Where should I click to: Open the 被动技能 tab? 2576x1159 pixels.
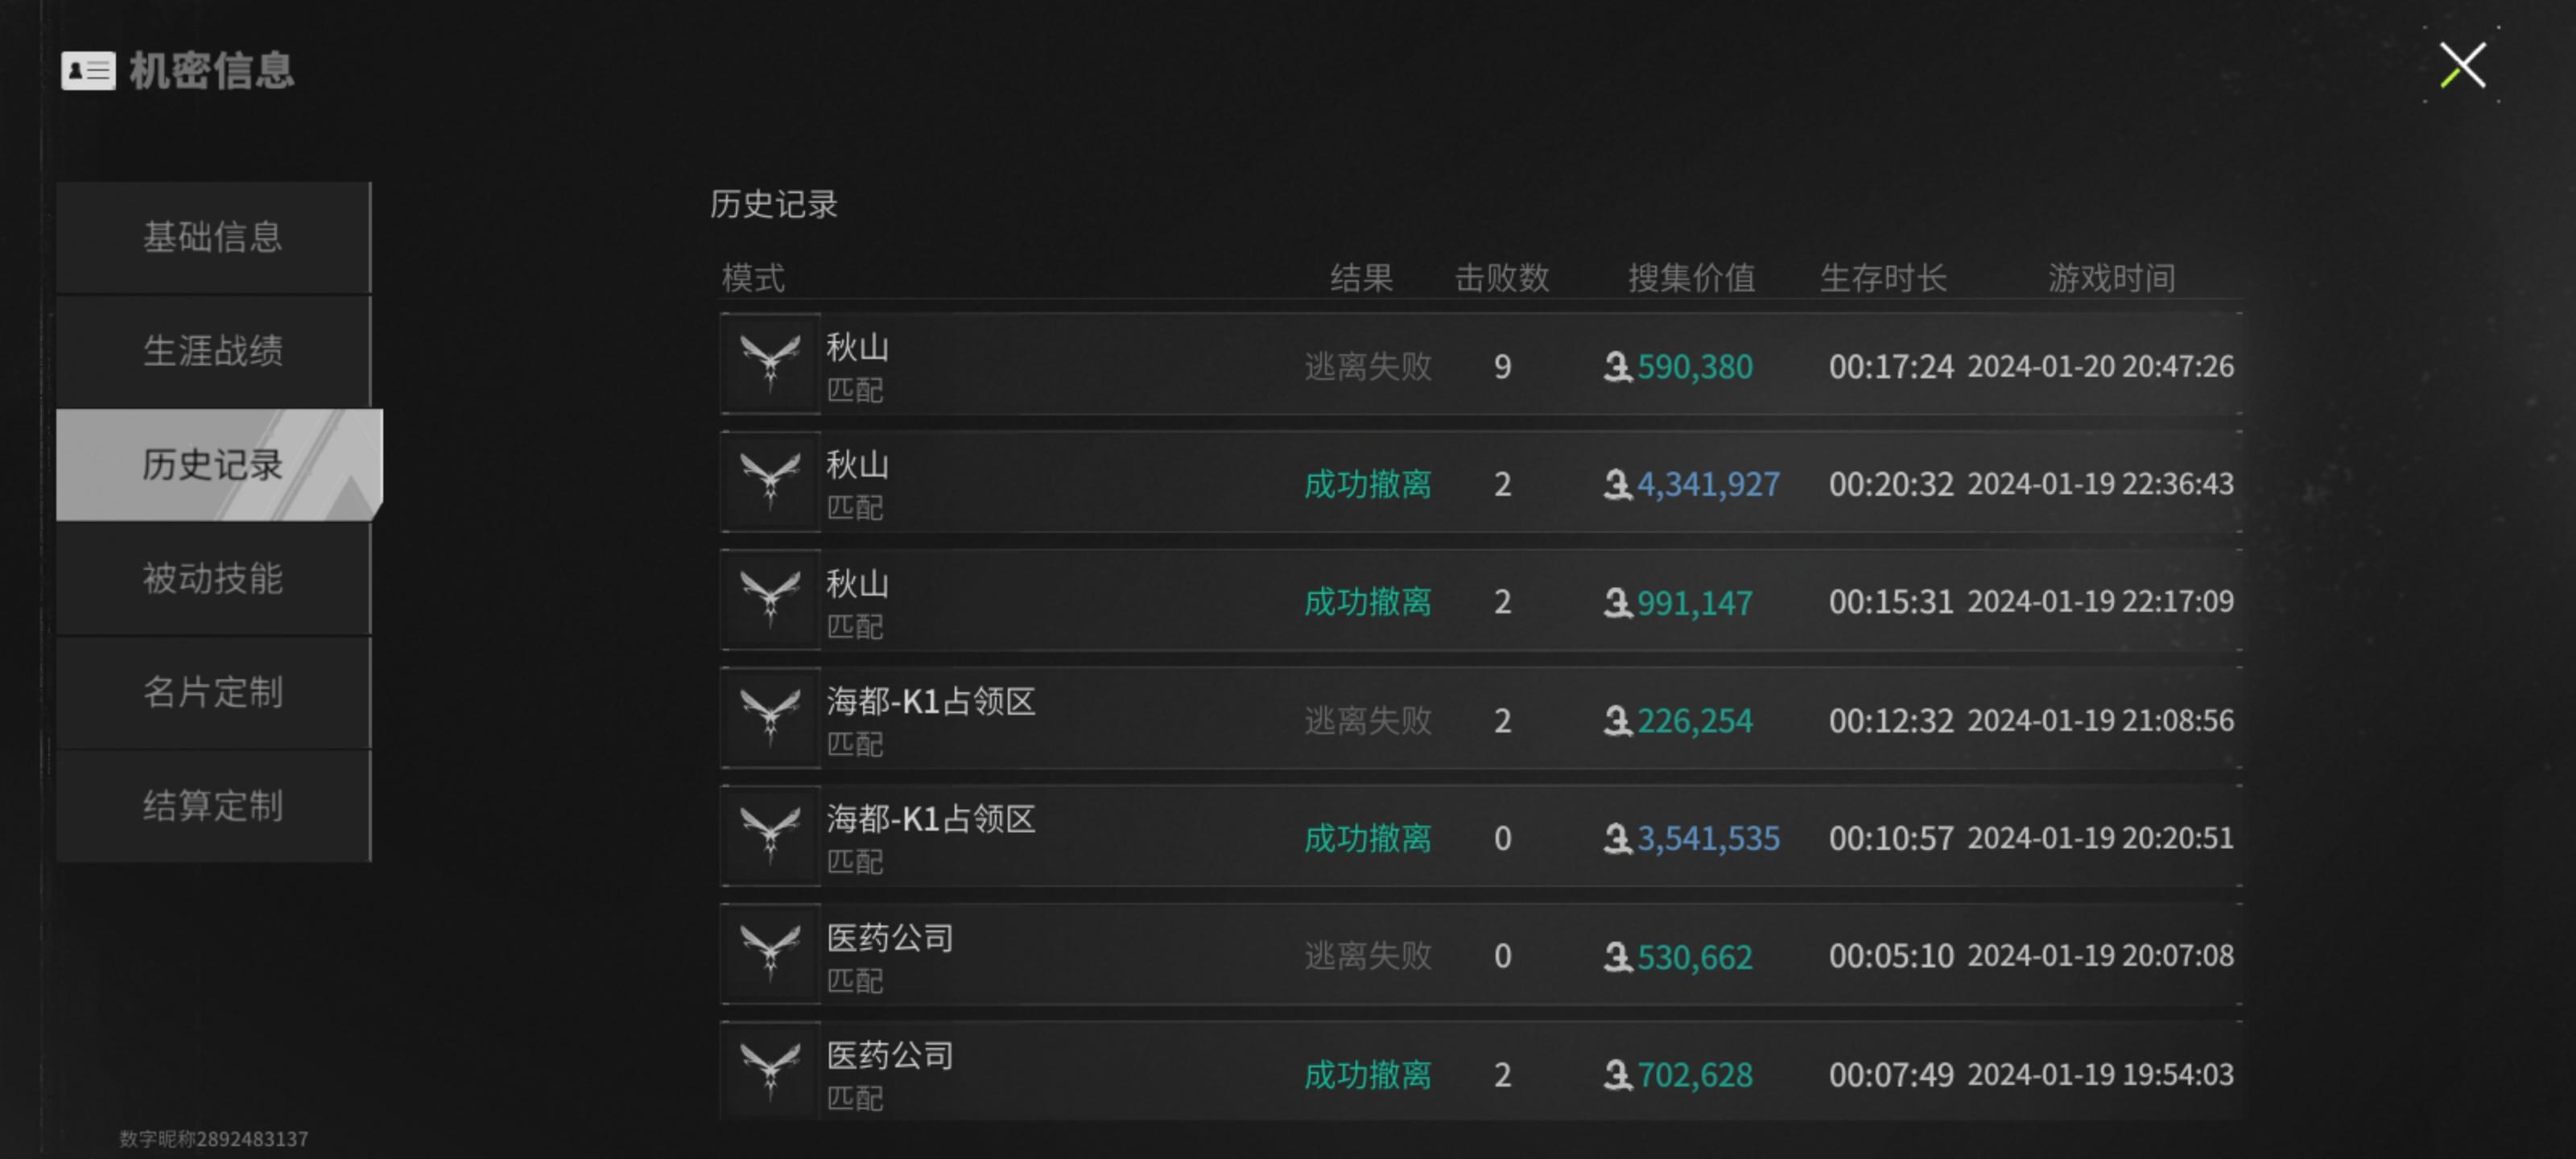click(x=213, y=579)
